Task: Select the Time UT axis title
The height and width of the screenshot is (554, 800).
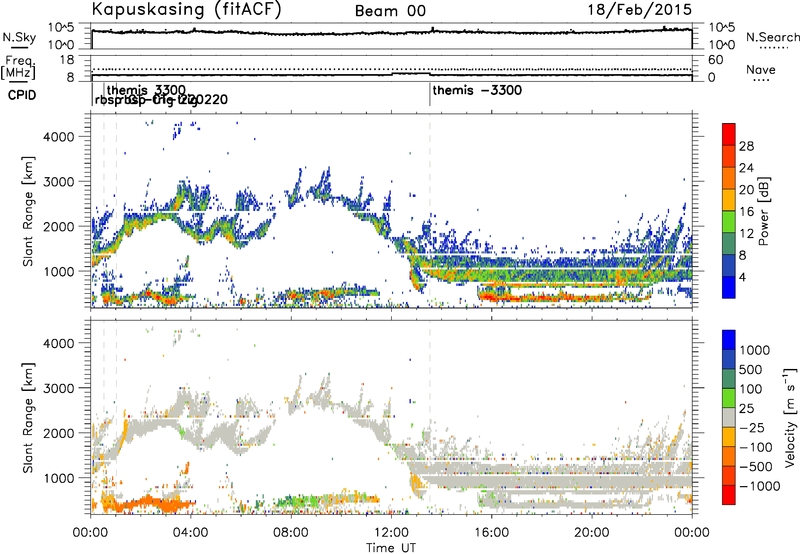Action: (391, 548)
